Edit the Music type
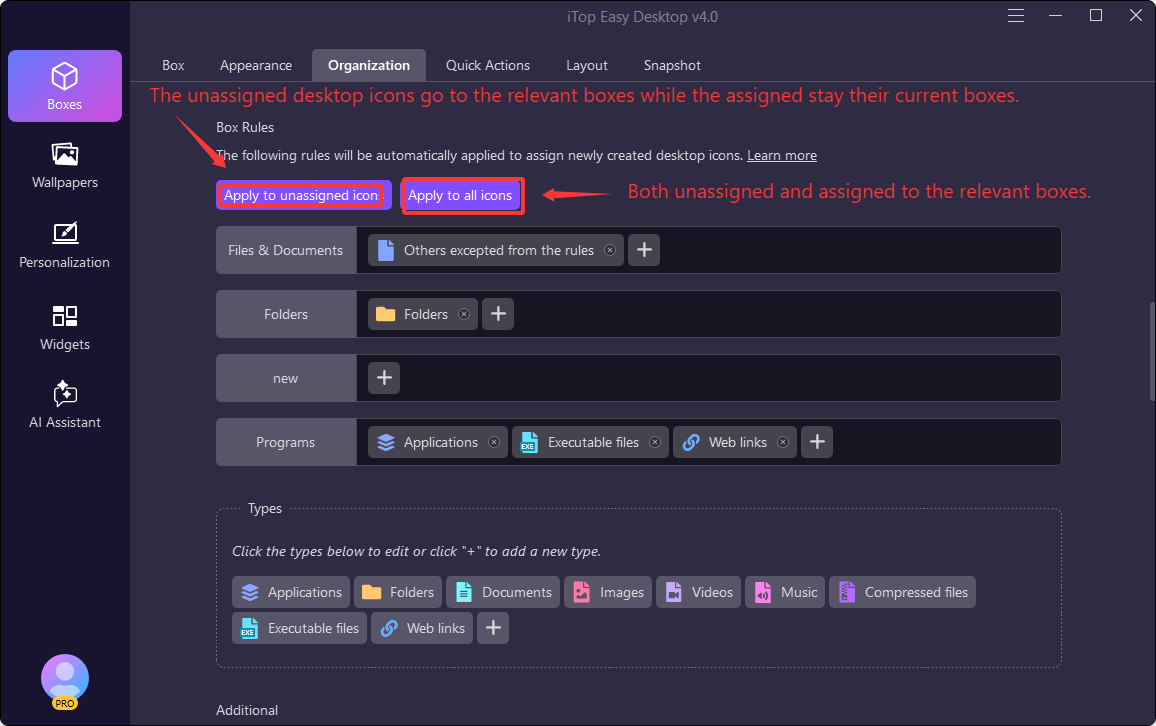1156x726 pixels. pyautogui.click(x=784, y=592)
